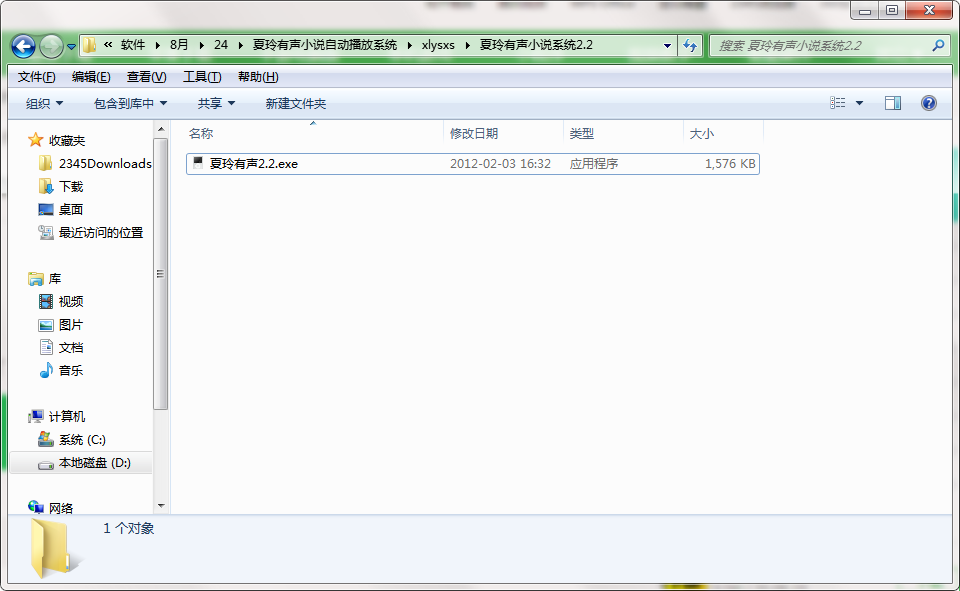Screen dimensions: 960x591
Task: Launch 夏玲有声2.2.exe from the file list
Action: point(250,163)
